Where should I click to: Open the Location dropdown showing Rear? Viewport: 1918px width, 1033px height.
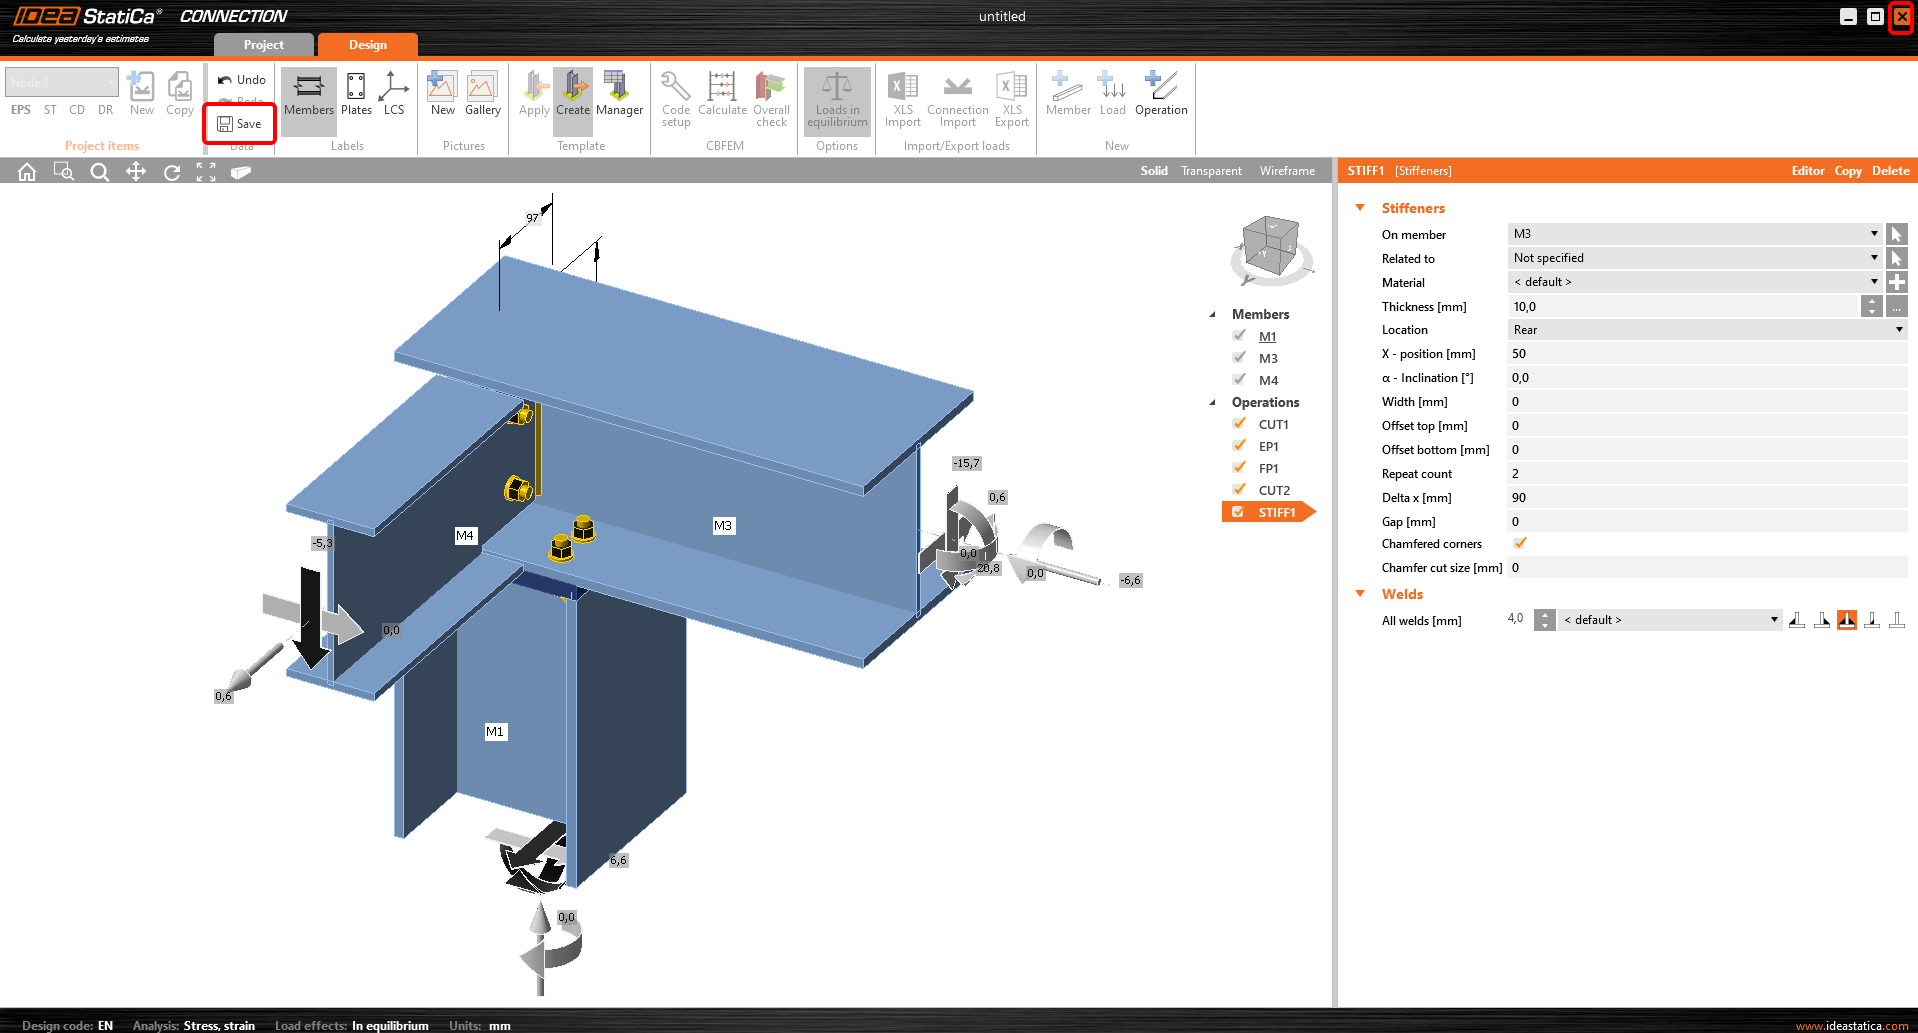pyautogui.click(x=1706, y=330)
